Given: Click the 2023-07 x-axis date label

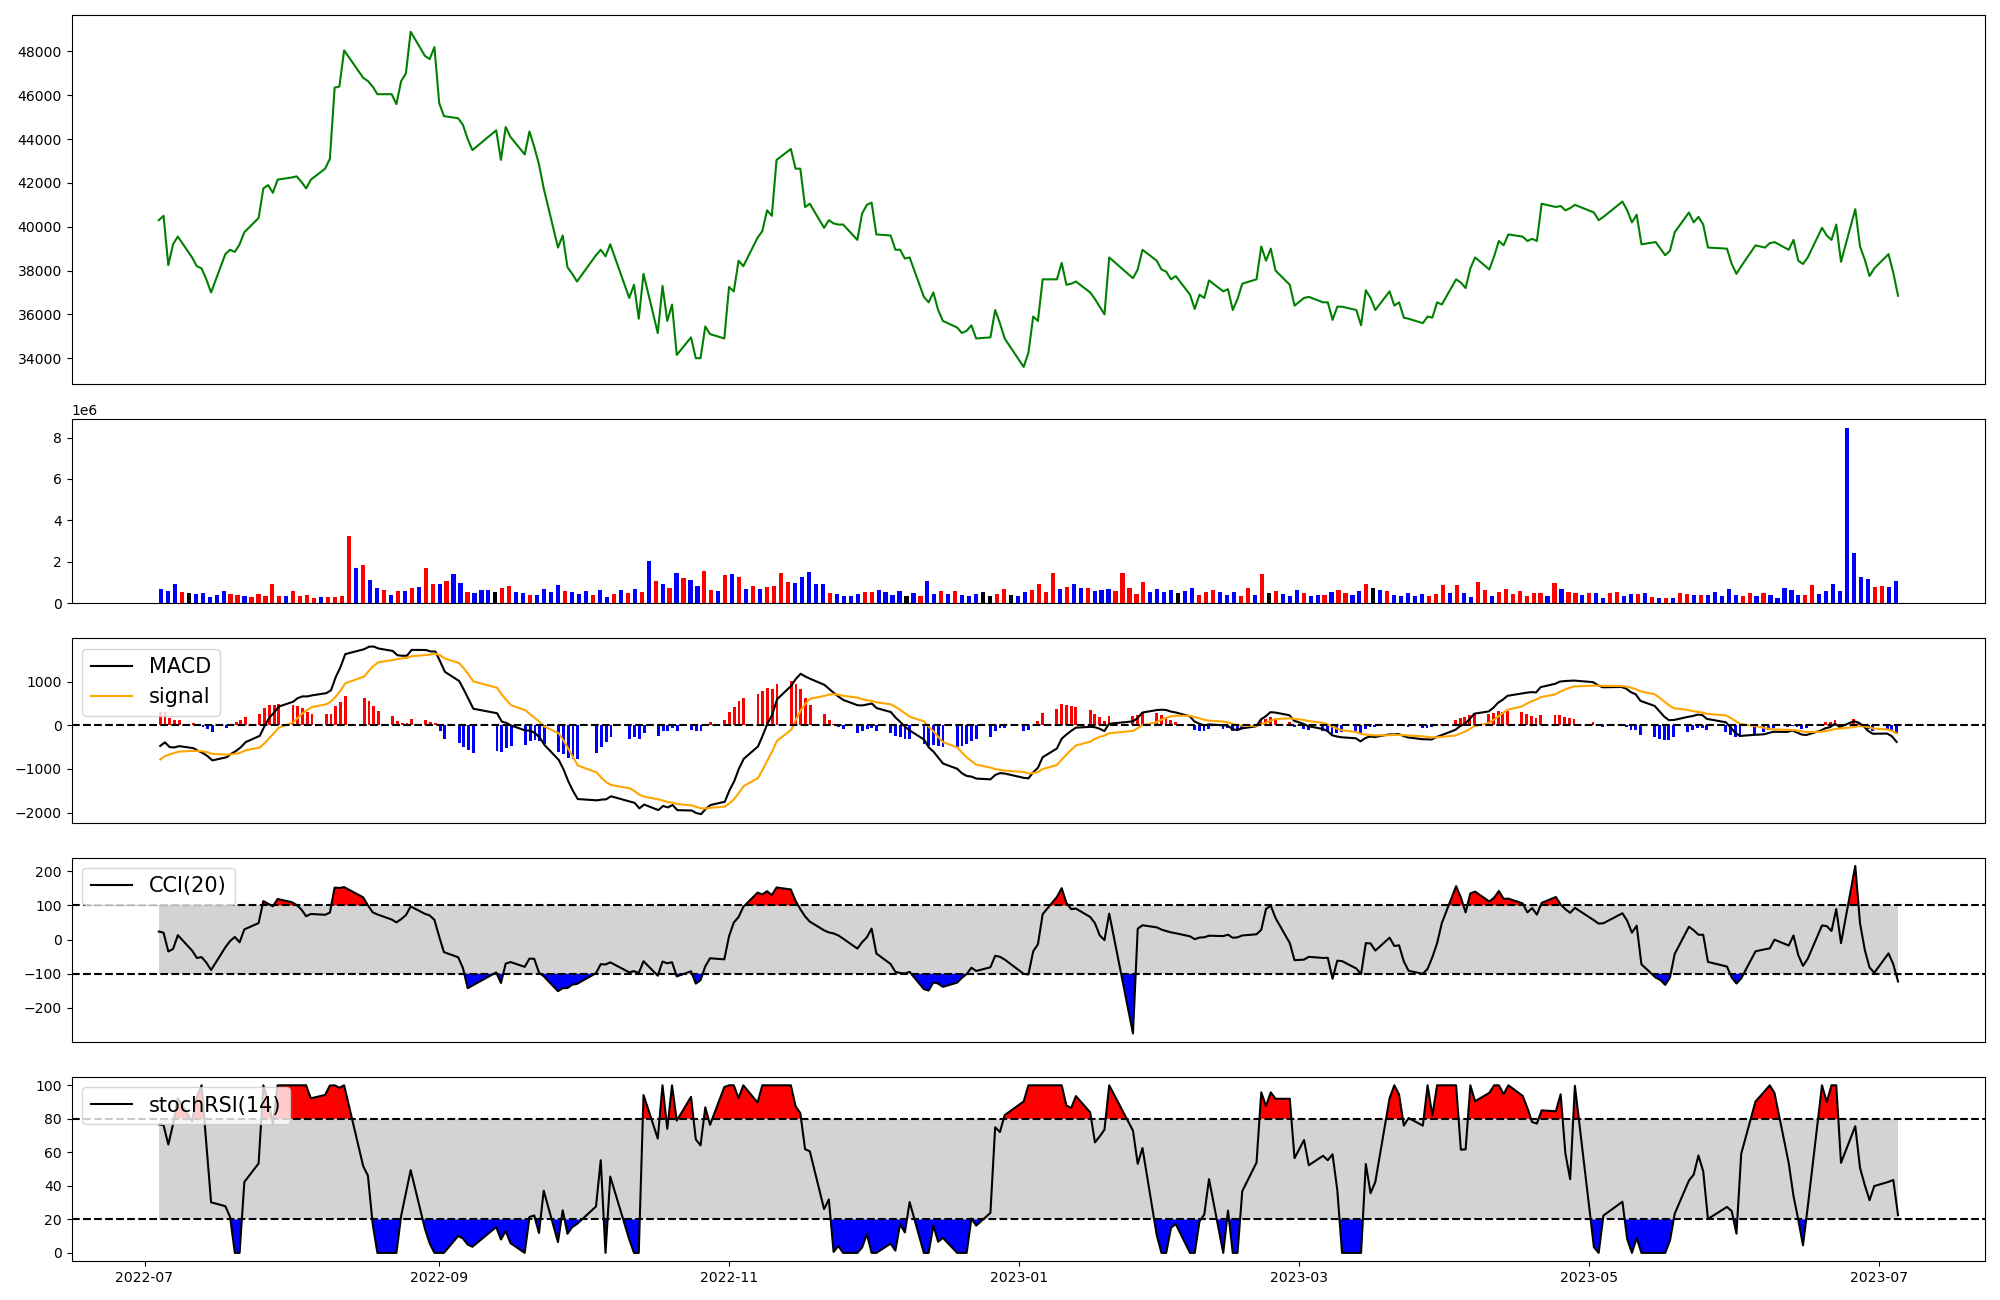Looking at the screenshot, I should pyautogui.click(x=1879, y=1277).
